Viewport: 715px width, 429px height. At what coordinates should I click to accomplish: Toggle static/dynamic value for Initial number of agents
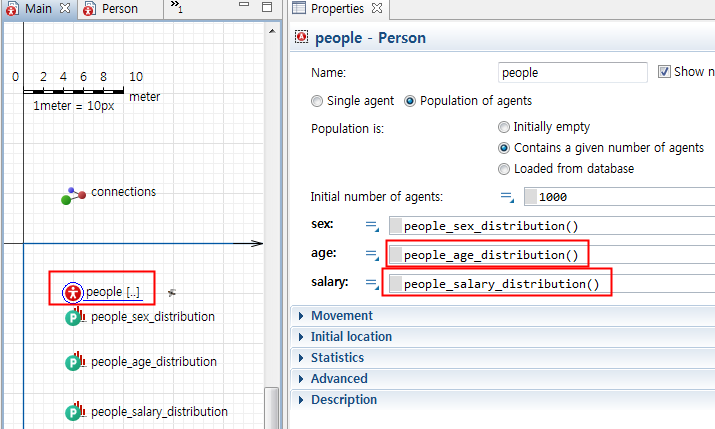(507, 197)
